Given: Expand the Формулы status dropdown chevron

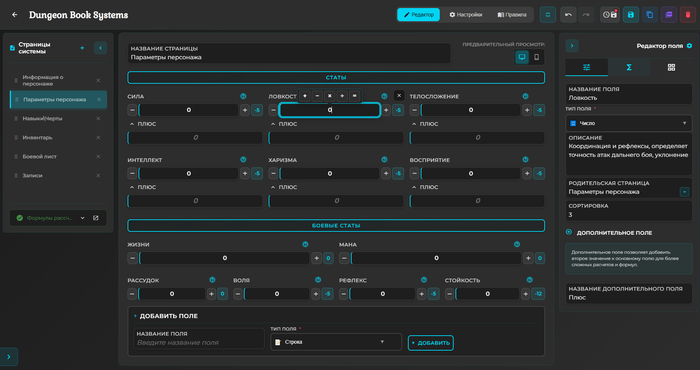Looking at the screenshot, I should pyautogui.click(x=83, y=218).
